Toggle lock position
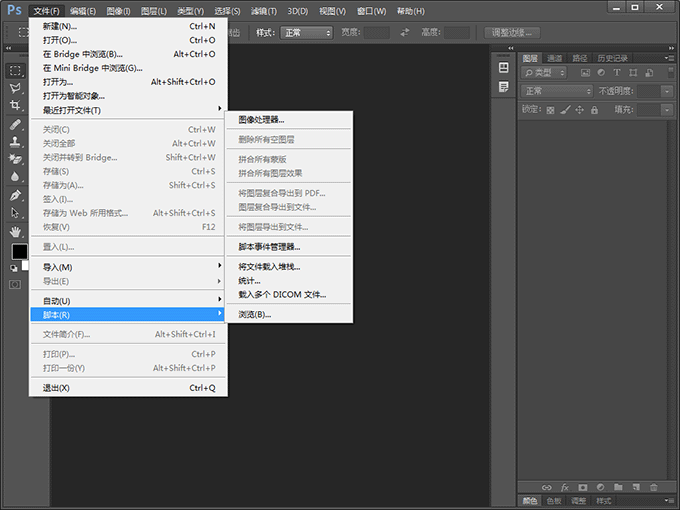680x510 pixels. coord(579,110)
